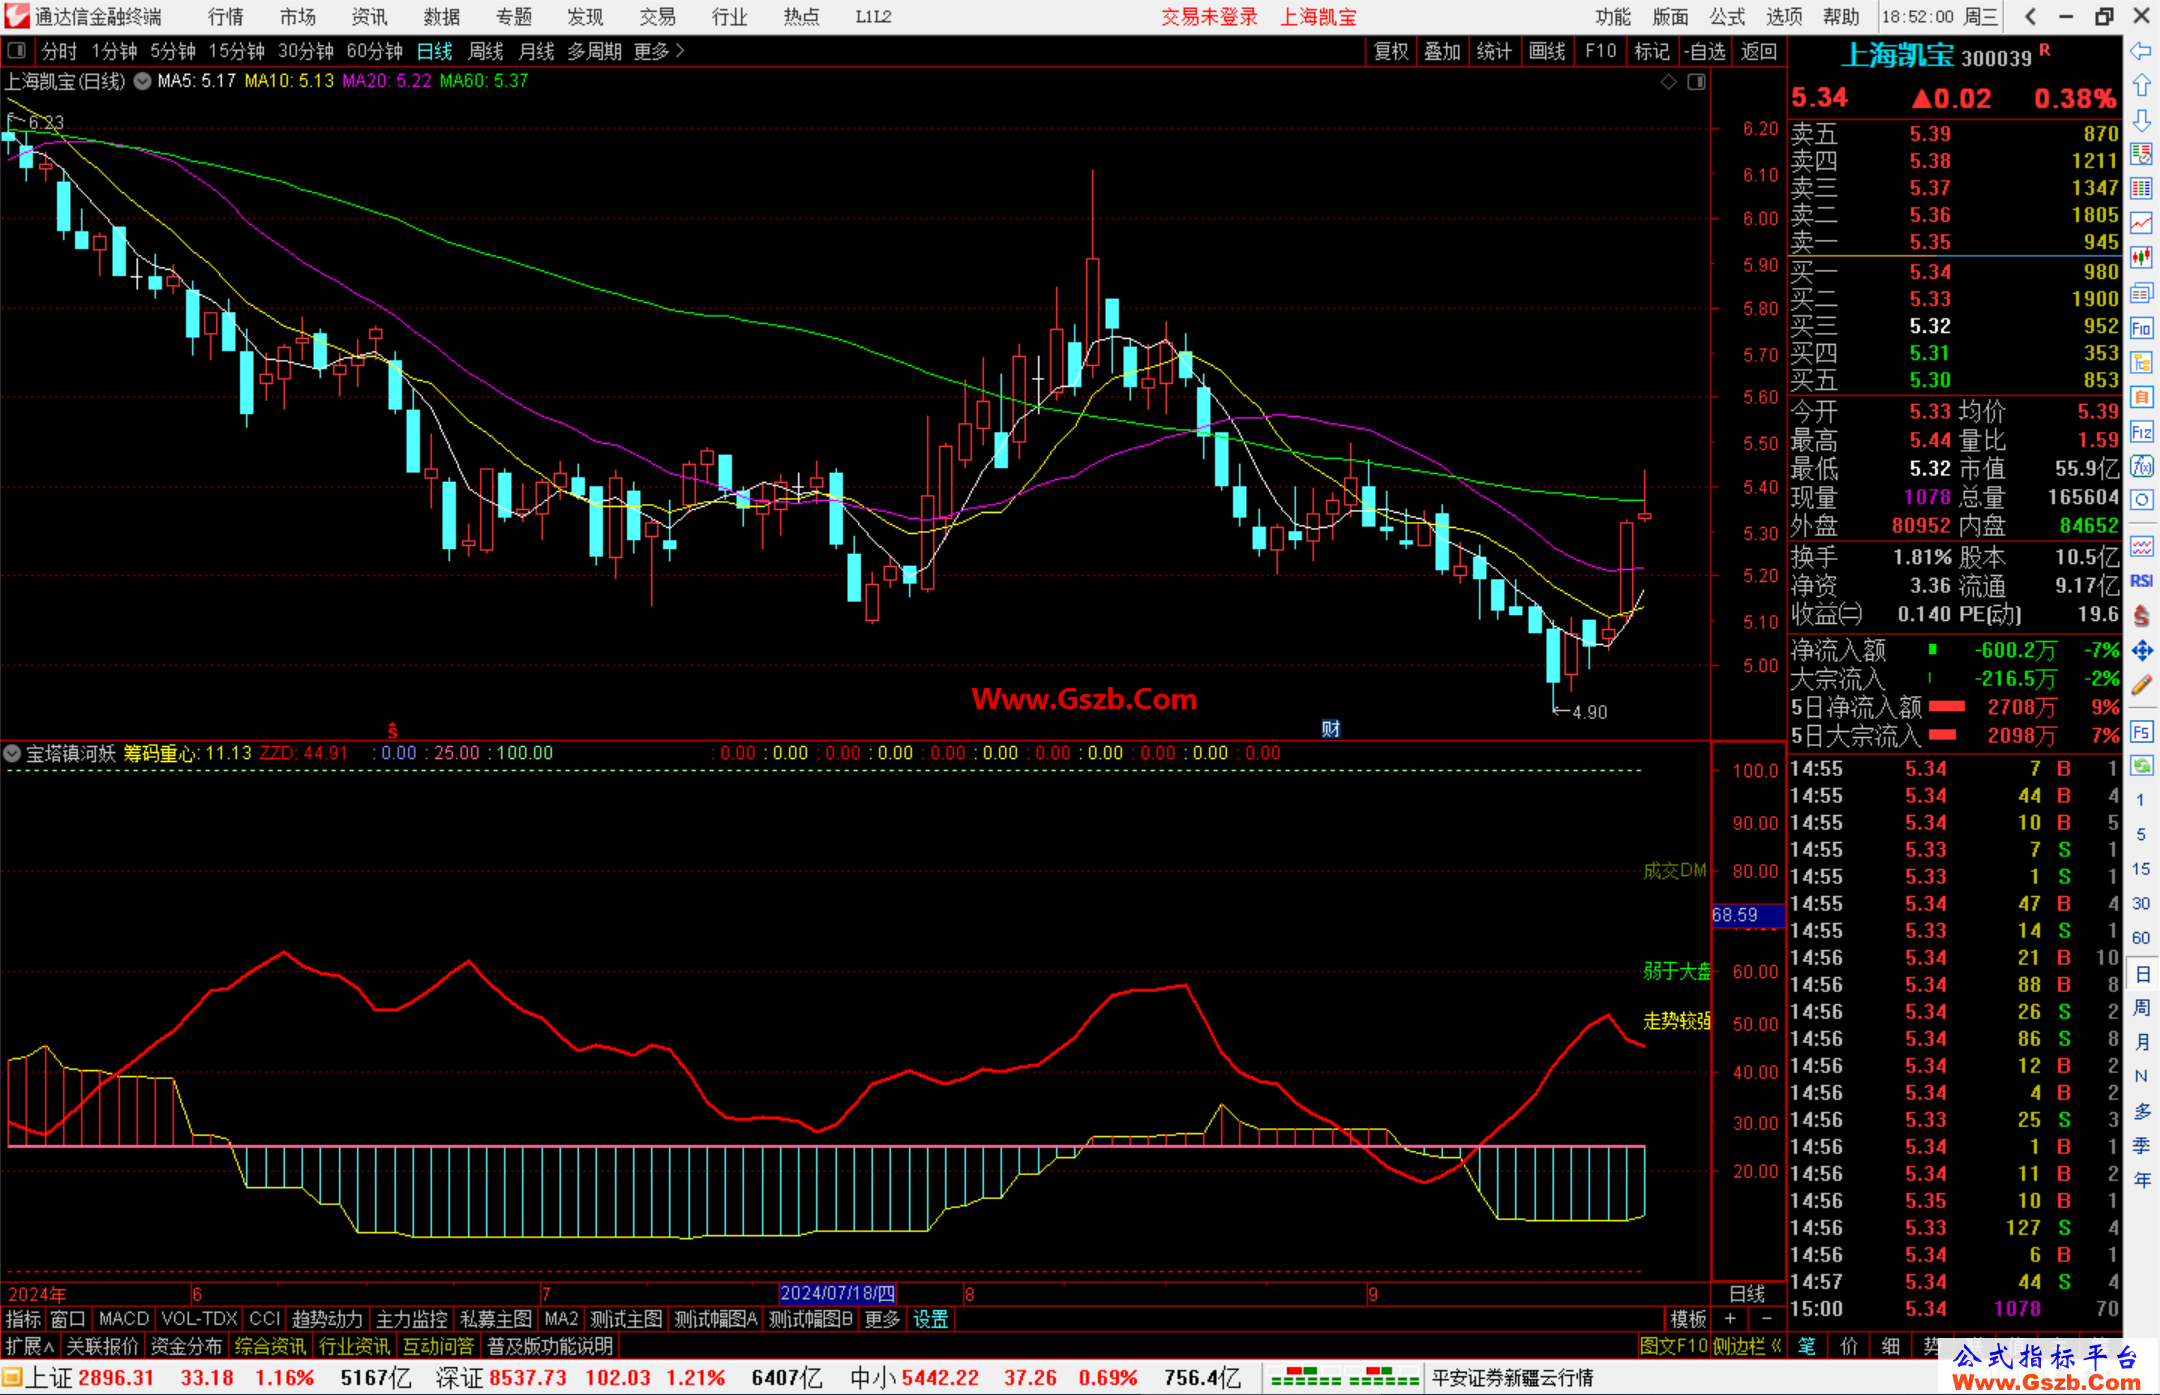Click the 宝塔镇河妖 indicator circle icon
The height and width of the screenshot is (1395, 2160).
[13, 753]
